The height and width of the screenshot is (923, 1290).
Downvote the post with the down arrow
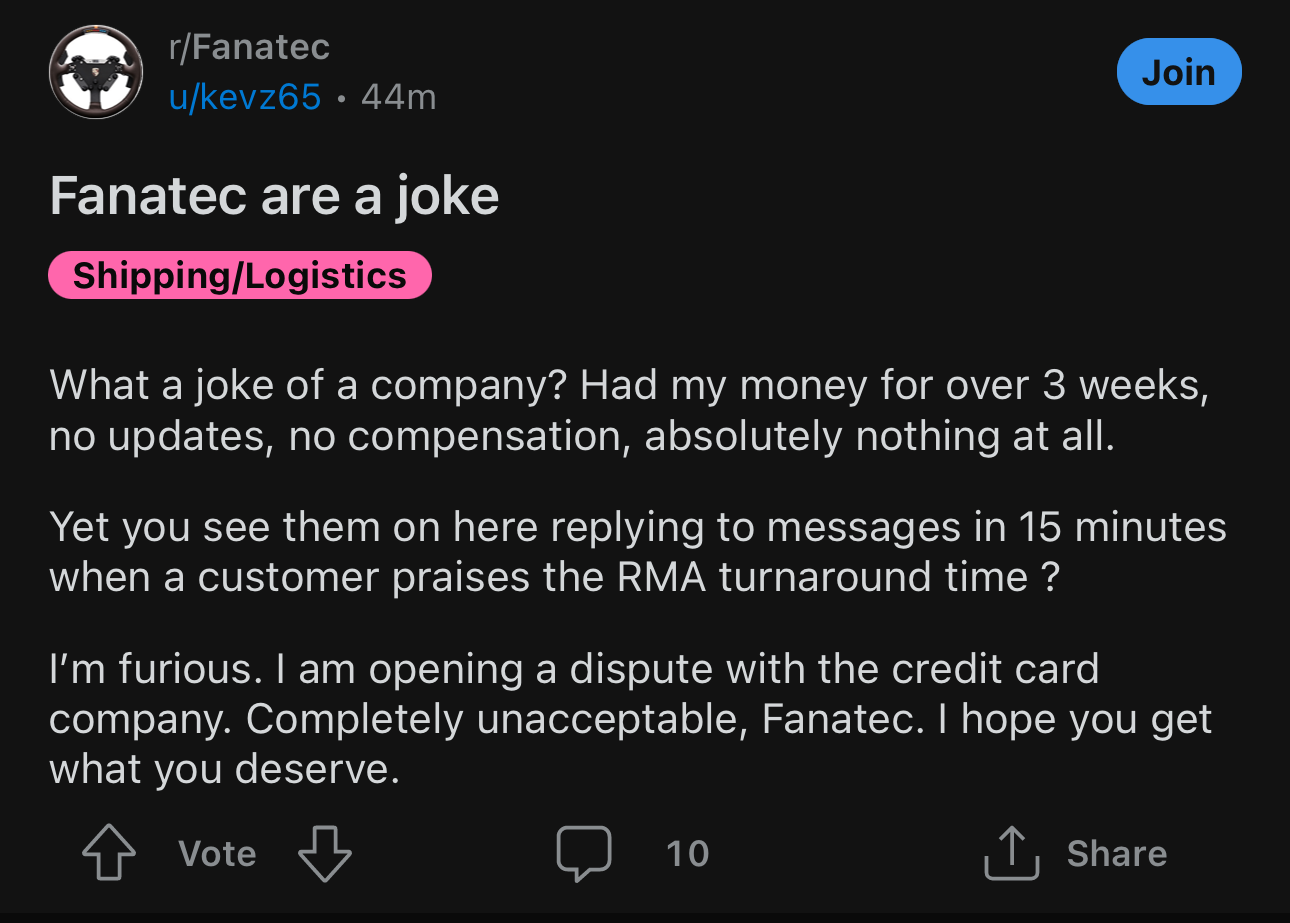(x=325, y=854)
